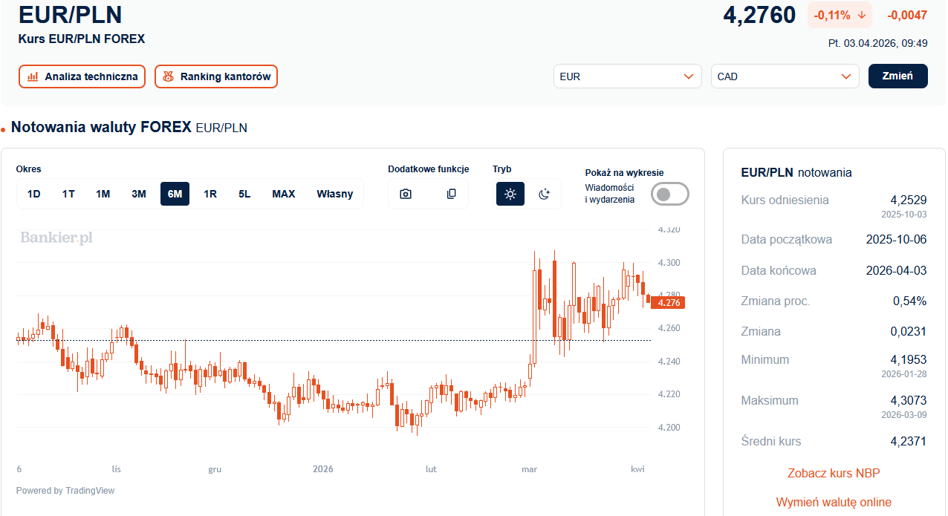The image size is (948, 516).
Task: Click the Zmiana proc. value 0,54%
Action: point(909,301)
